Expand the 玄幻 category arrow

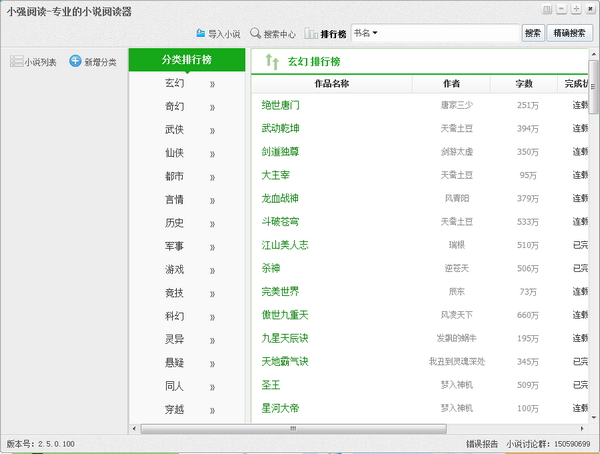click(212, 84)
